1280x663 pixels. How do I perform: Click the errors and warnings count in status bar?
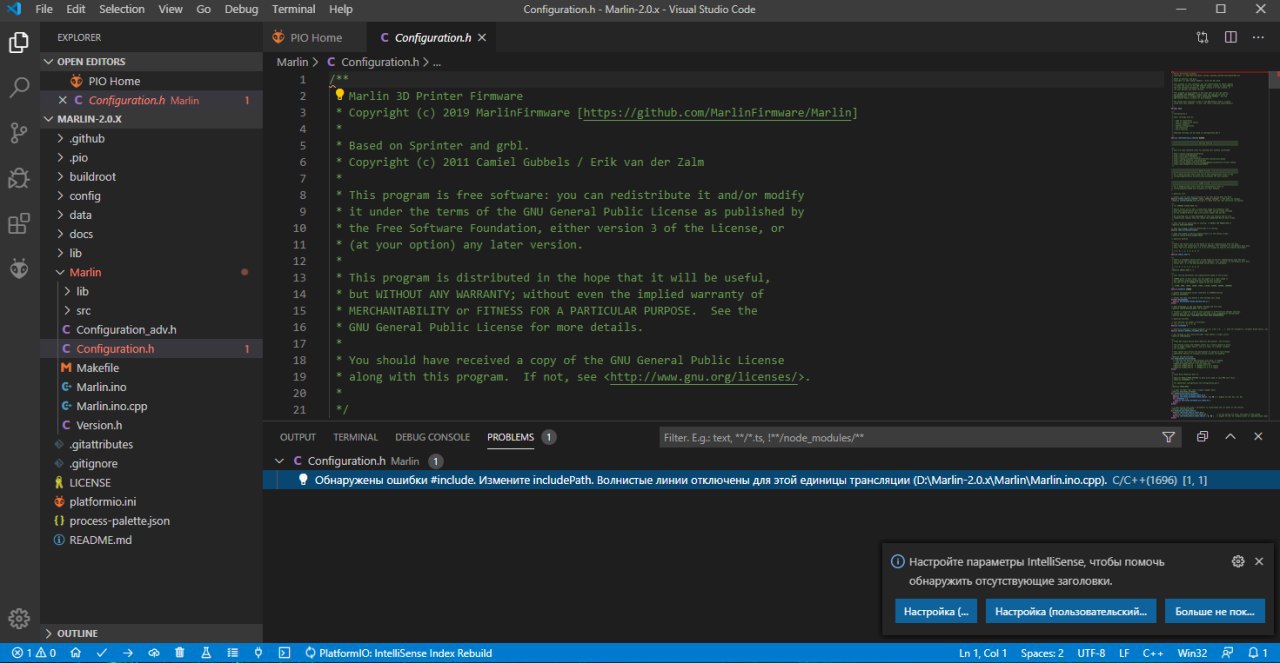pyautogui.click(x=33, y=653)
